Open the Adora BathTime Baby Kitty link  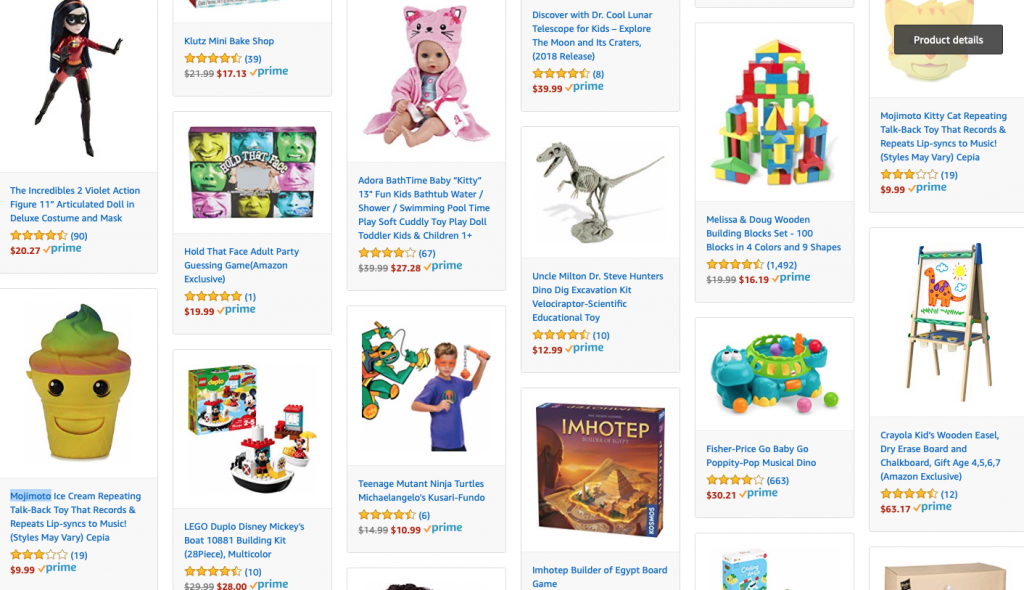[424, 208]
